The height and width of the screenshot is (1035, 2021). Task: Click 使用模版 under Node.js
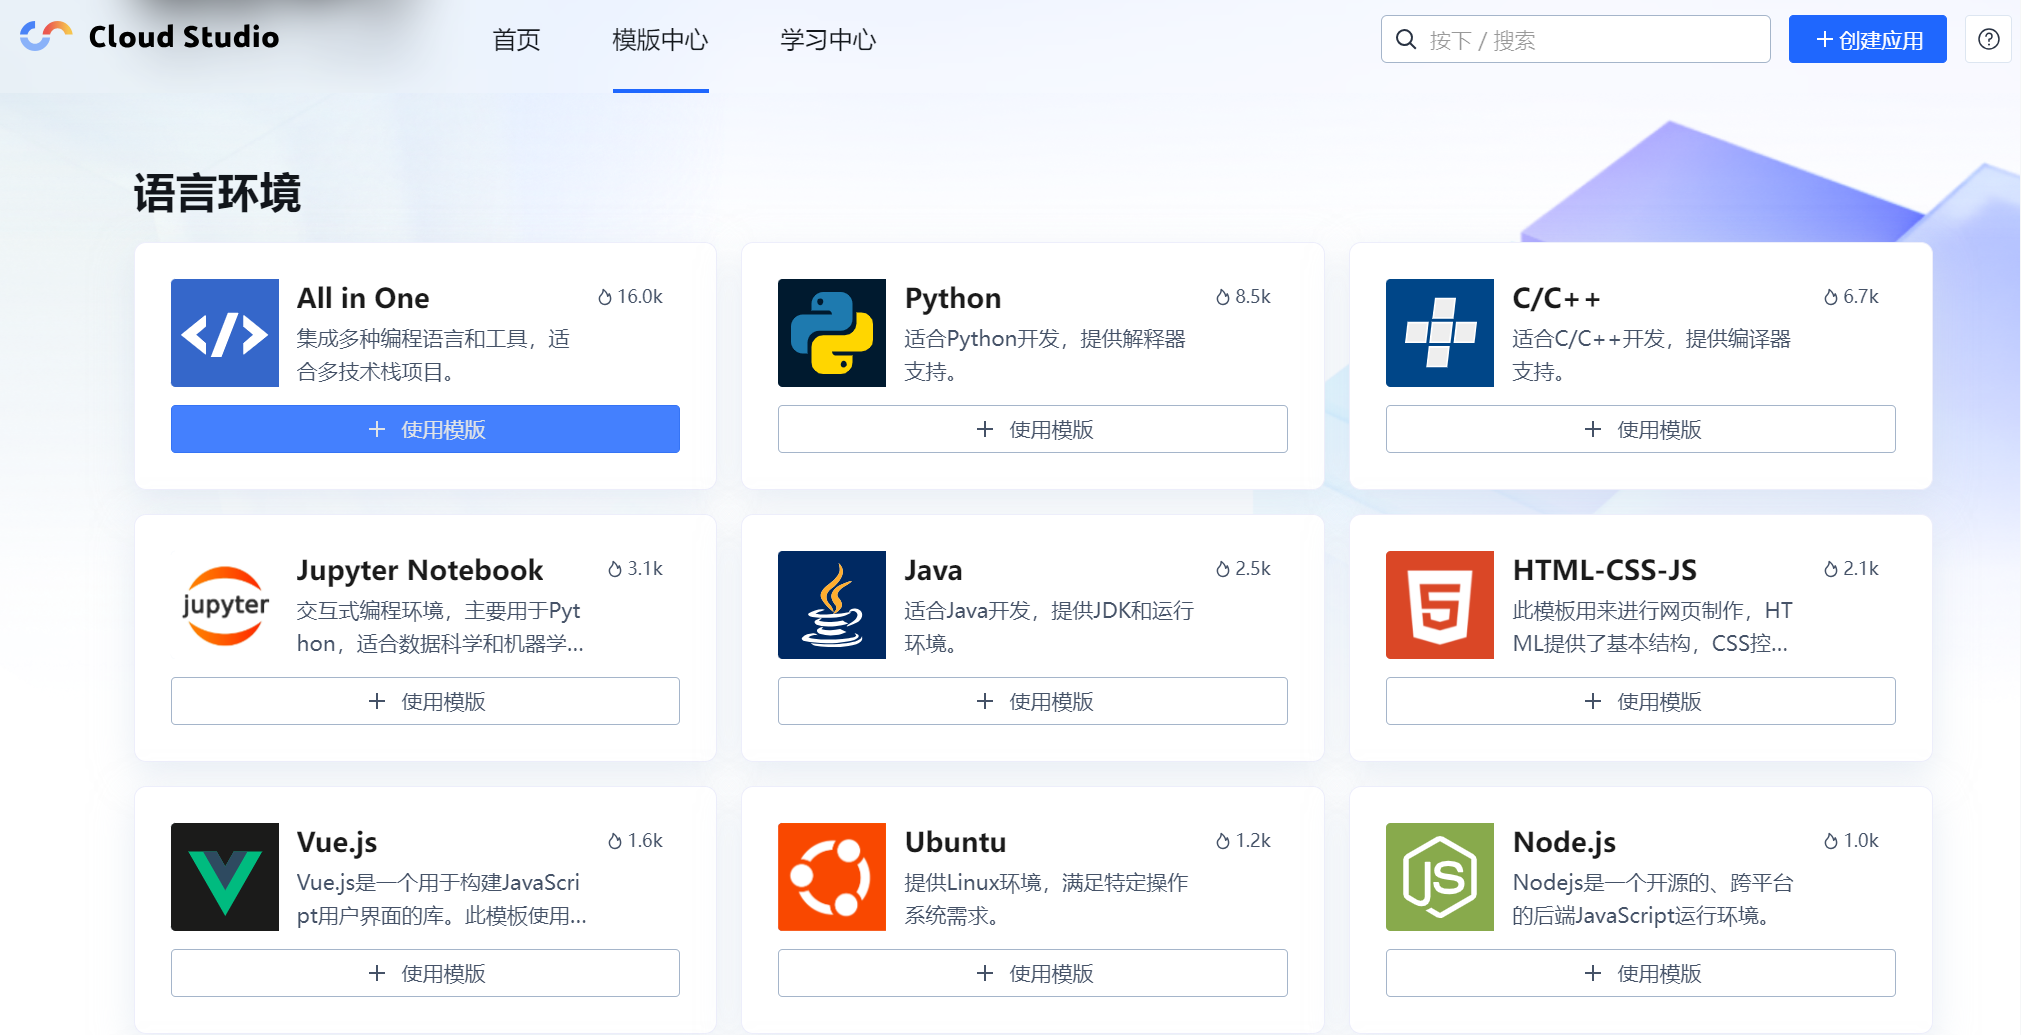[x=1640, y=973]
